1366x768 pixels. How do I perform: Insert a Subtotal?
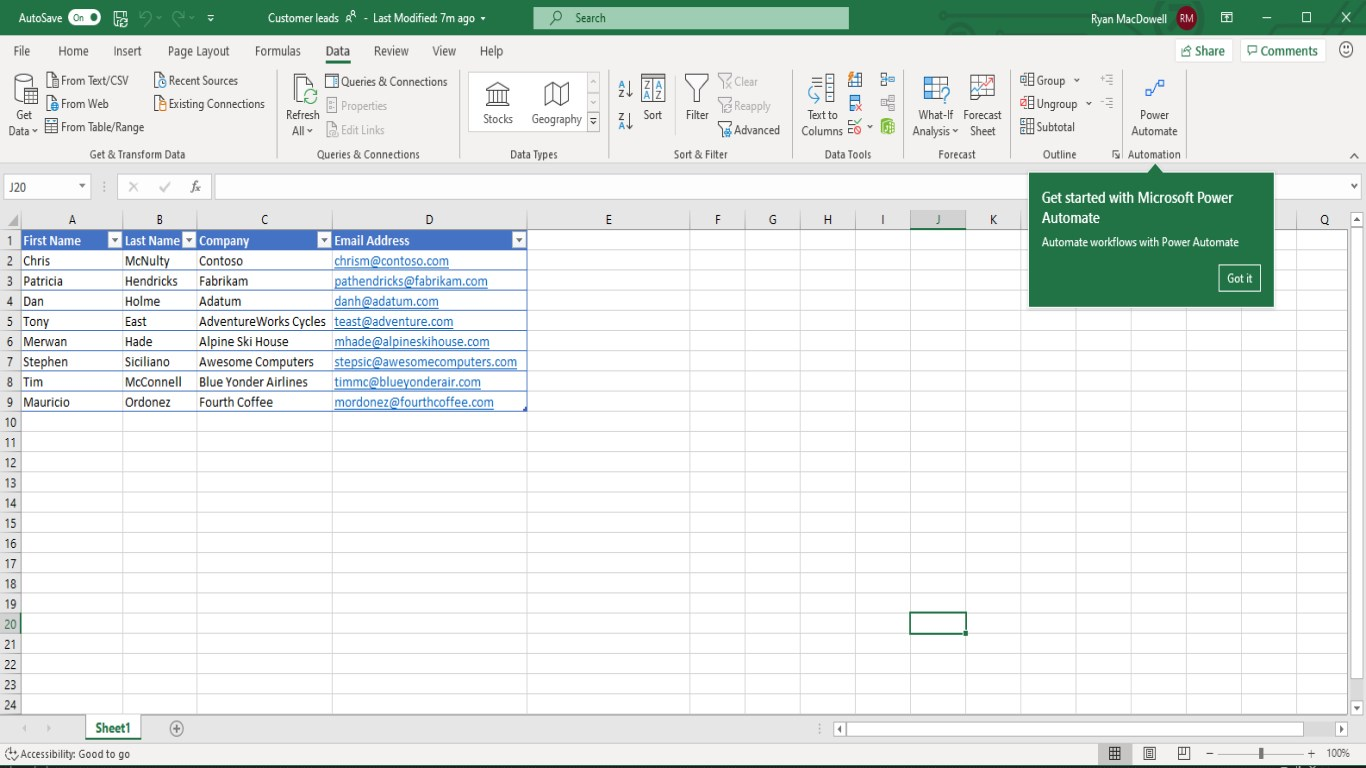[x=1052, y=126]
